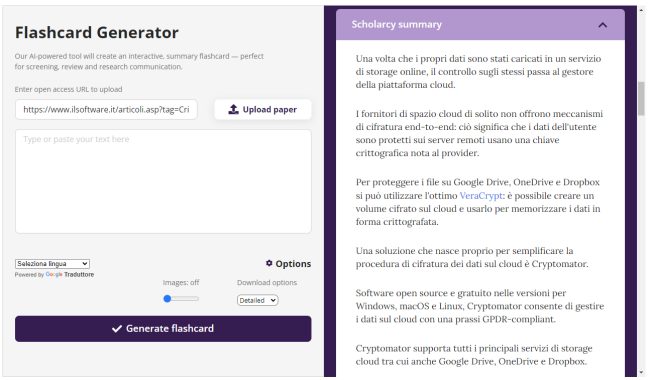Click the upload arrow icon
Viewport: 650px width, 380px height.
[x=233, y=109]
